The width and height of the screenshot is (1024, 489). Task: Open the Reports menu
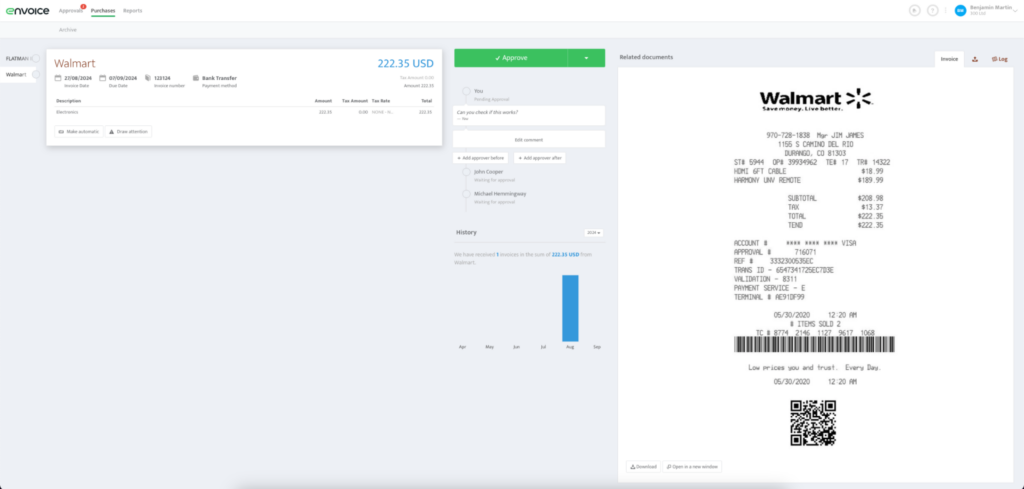(x=133, y=10)
